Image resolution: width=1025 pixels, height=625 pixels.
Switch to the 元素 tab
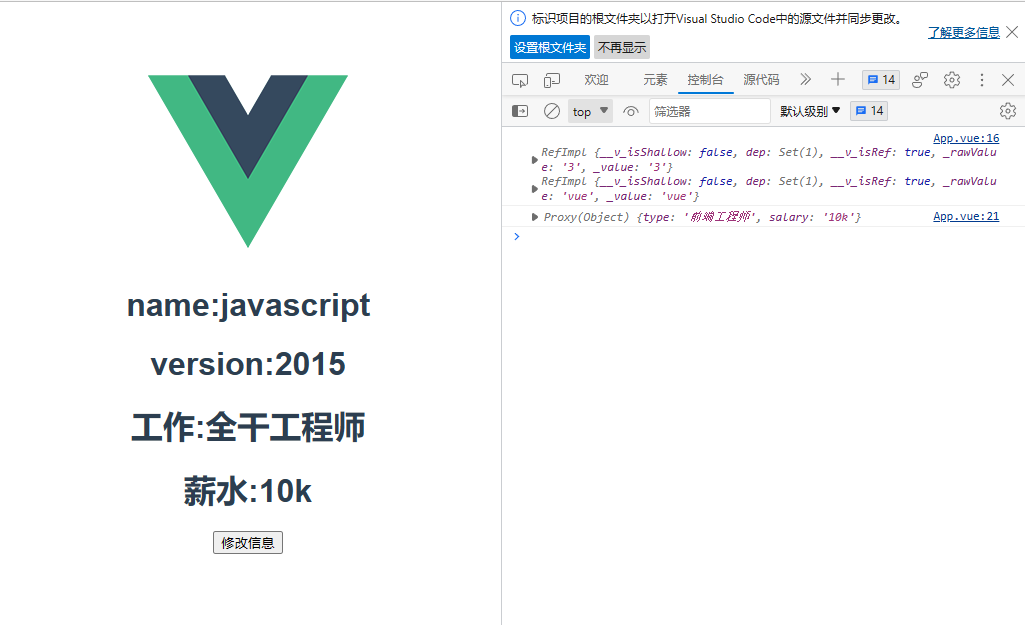655,80
